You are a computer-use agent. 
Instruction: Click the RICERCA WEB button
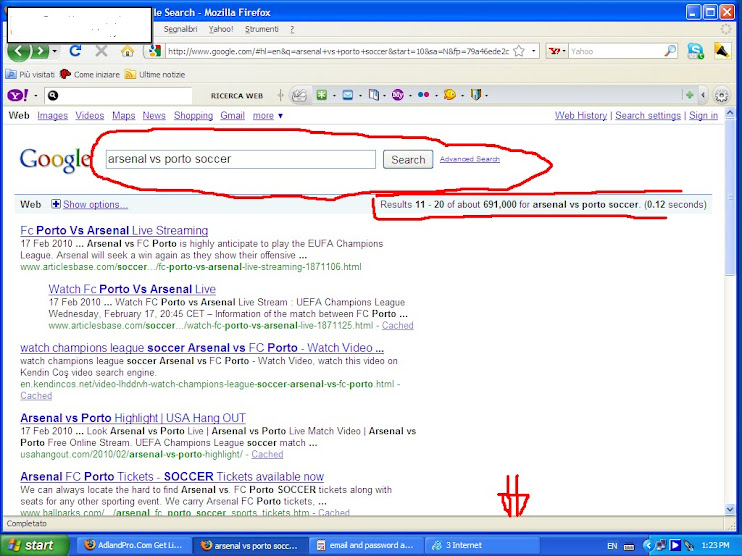(237, 96)
